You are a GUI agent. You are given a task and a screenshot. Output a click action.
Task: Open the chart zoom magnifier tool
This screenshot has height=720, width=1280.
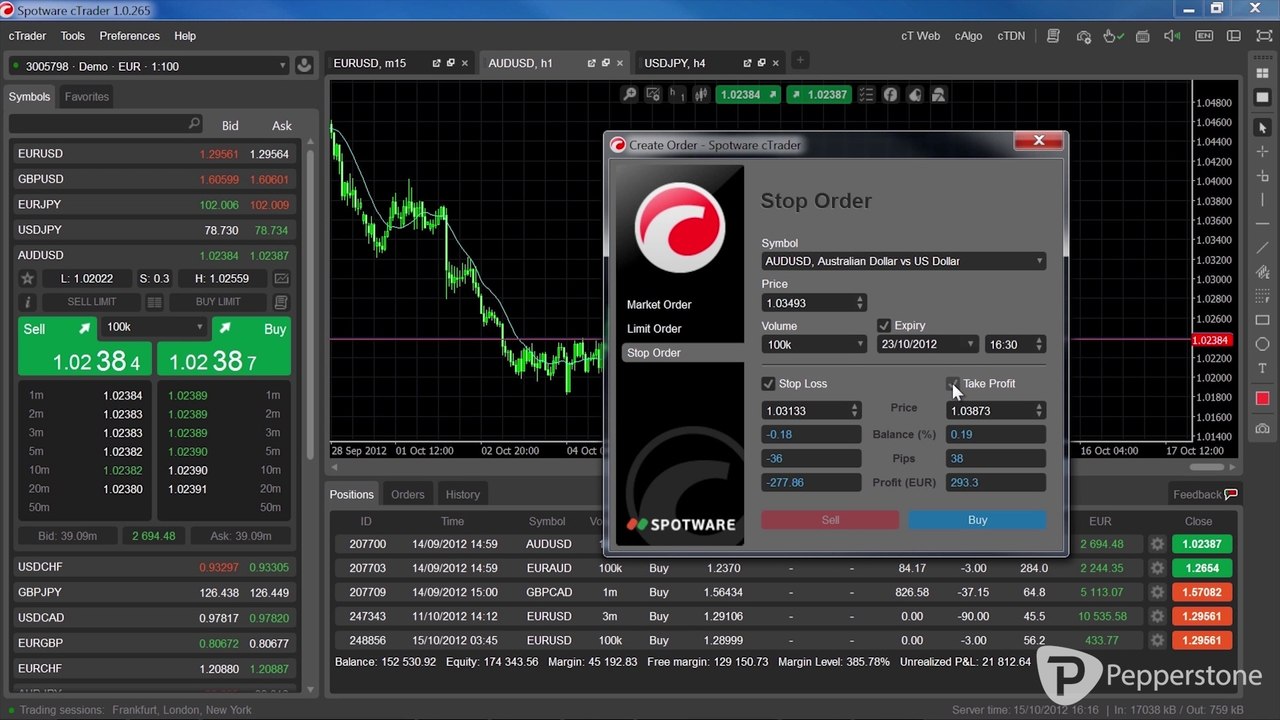[629, 95]
